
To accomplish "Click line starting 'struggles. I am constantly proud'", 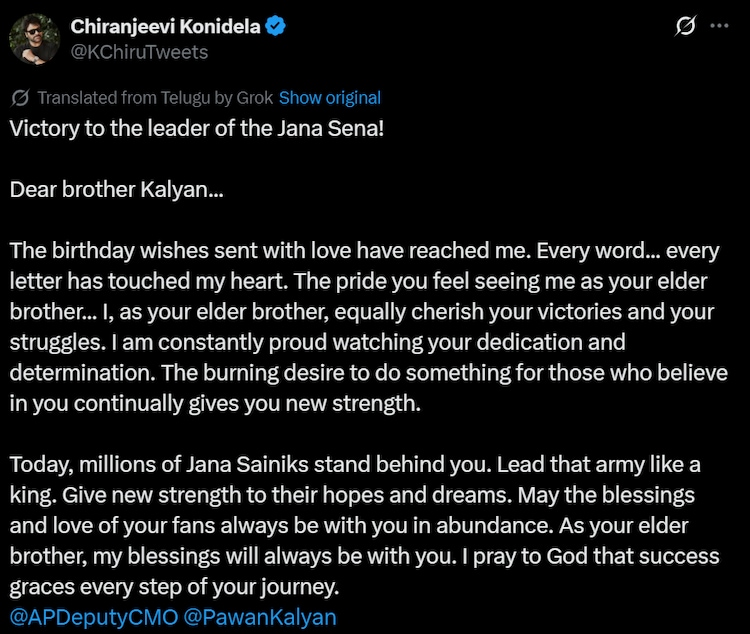I will pyautogui.click(x=318, y=343).
